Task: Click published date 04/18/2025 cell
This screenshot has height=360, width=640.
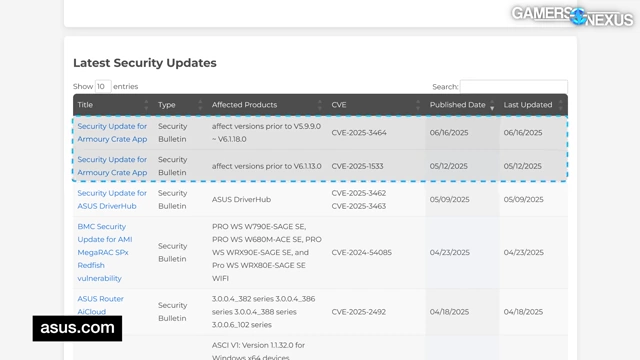Action: pyautogui.click(x=449, y=312)
